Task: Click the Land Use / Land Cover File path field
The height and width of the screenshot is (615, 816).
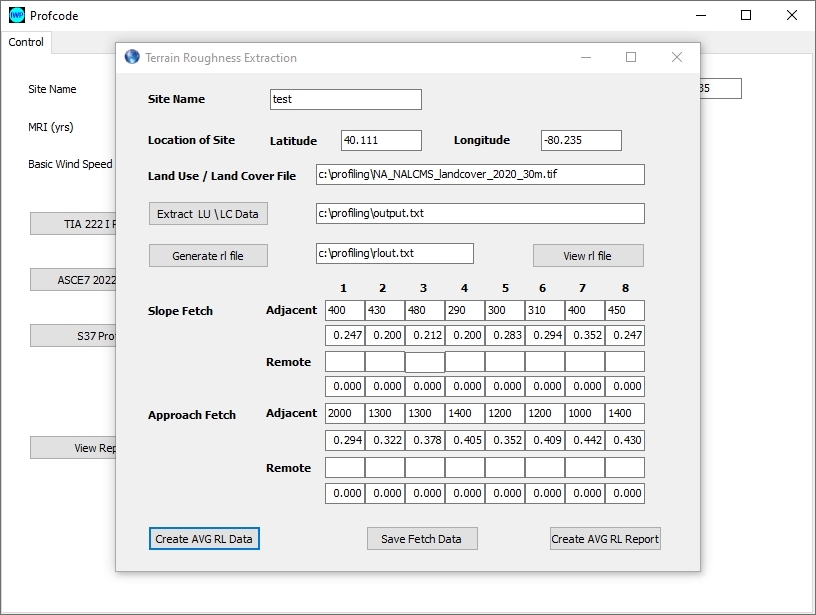Action: (480, 175)
